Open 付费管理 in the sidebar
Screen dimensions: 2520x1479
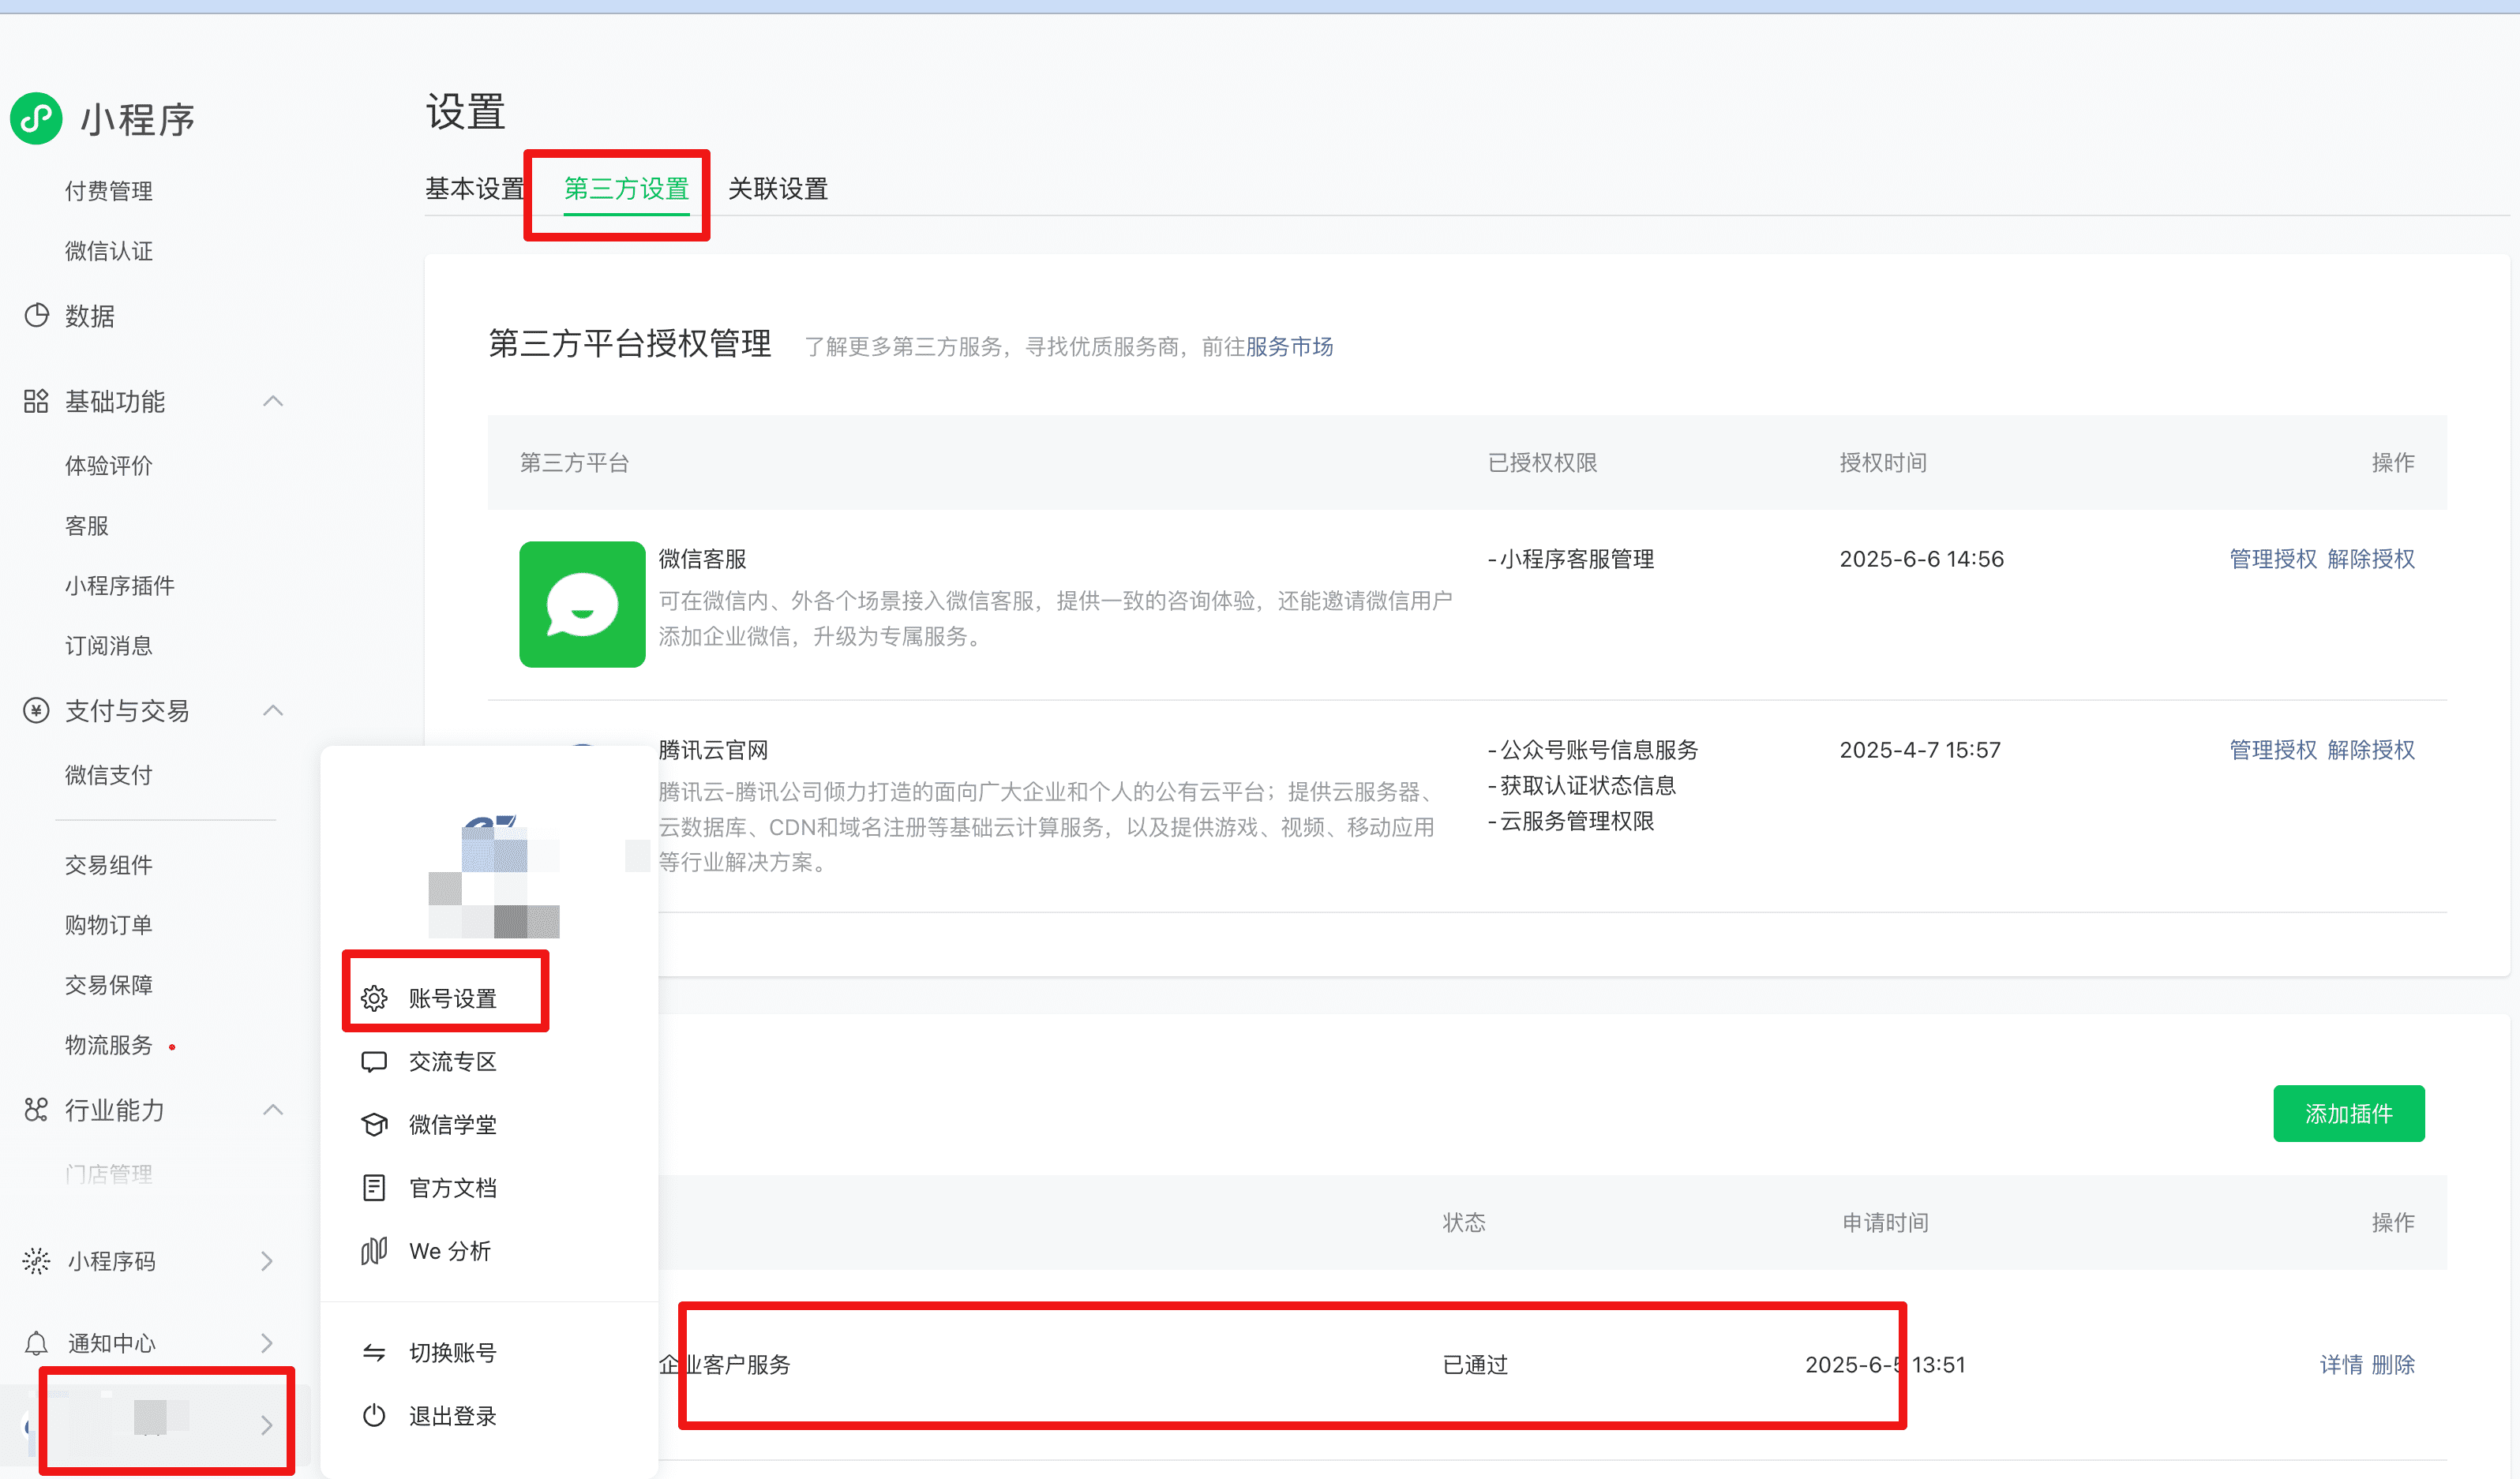pyautogui.click(x=109, y=191)
